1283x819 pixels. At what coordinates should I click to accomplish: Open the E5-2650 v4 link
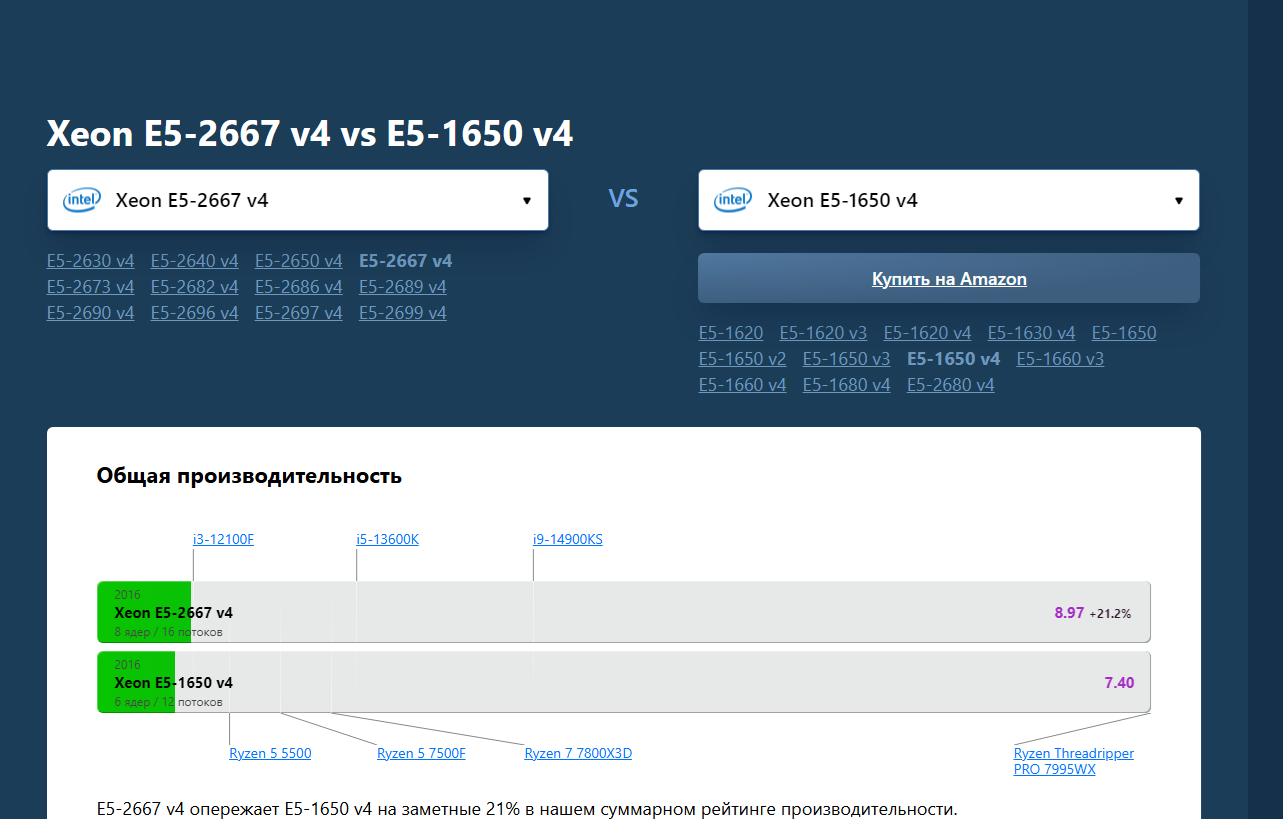[298, 261]
